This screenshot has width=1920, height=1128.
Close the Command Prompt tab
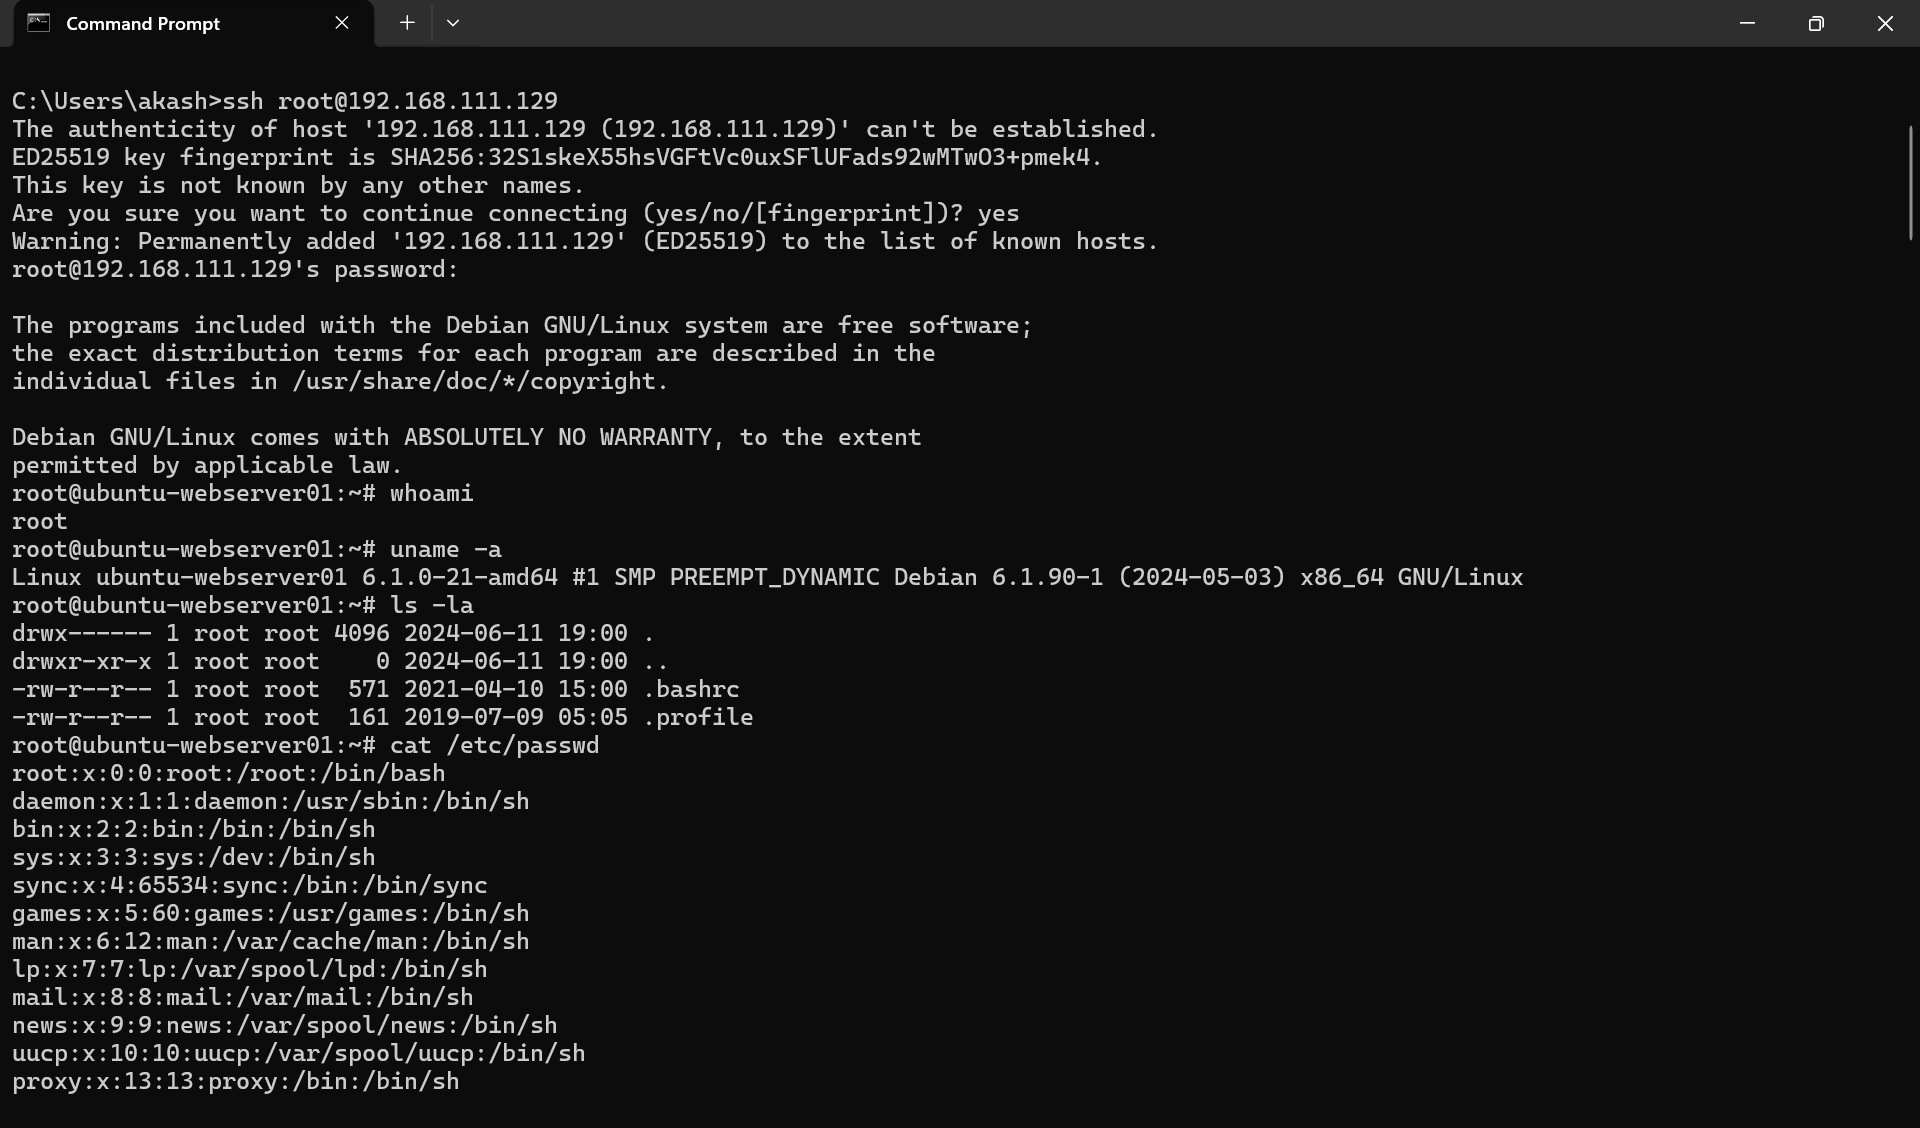tap(342, 23)
